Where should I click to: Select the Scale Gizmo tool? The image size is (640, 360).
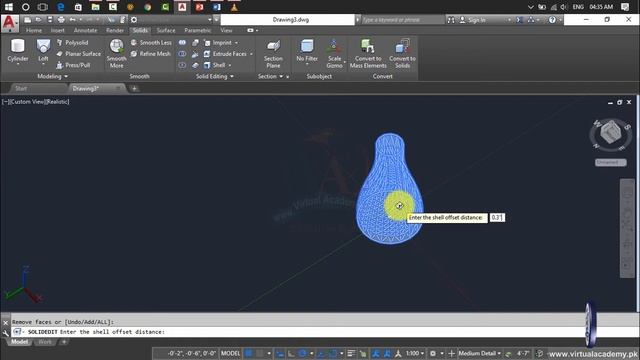334,53
